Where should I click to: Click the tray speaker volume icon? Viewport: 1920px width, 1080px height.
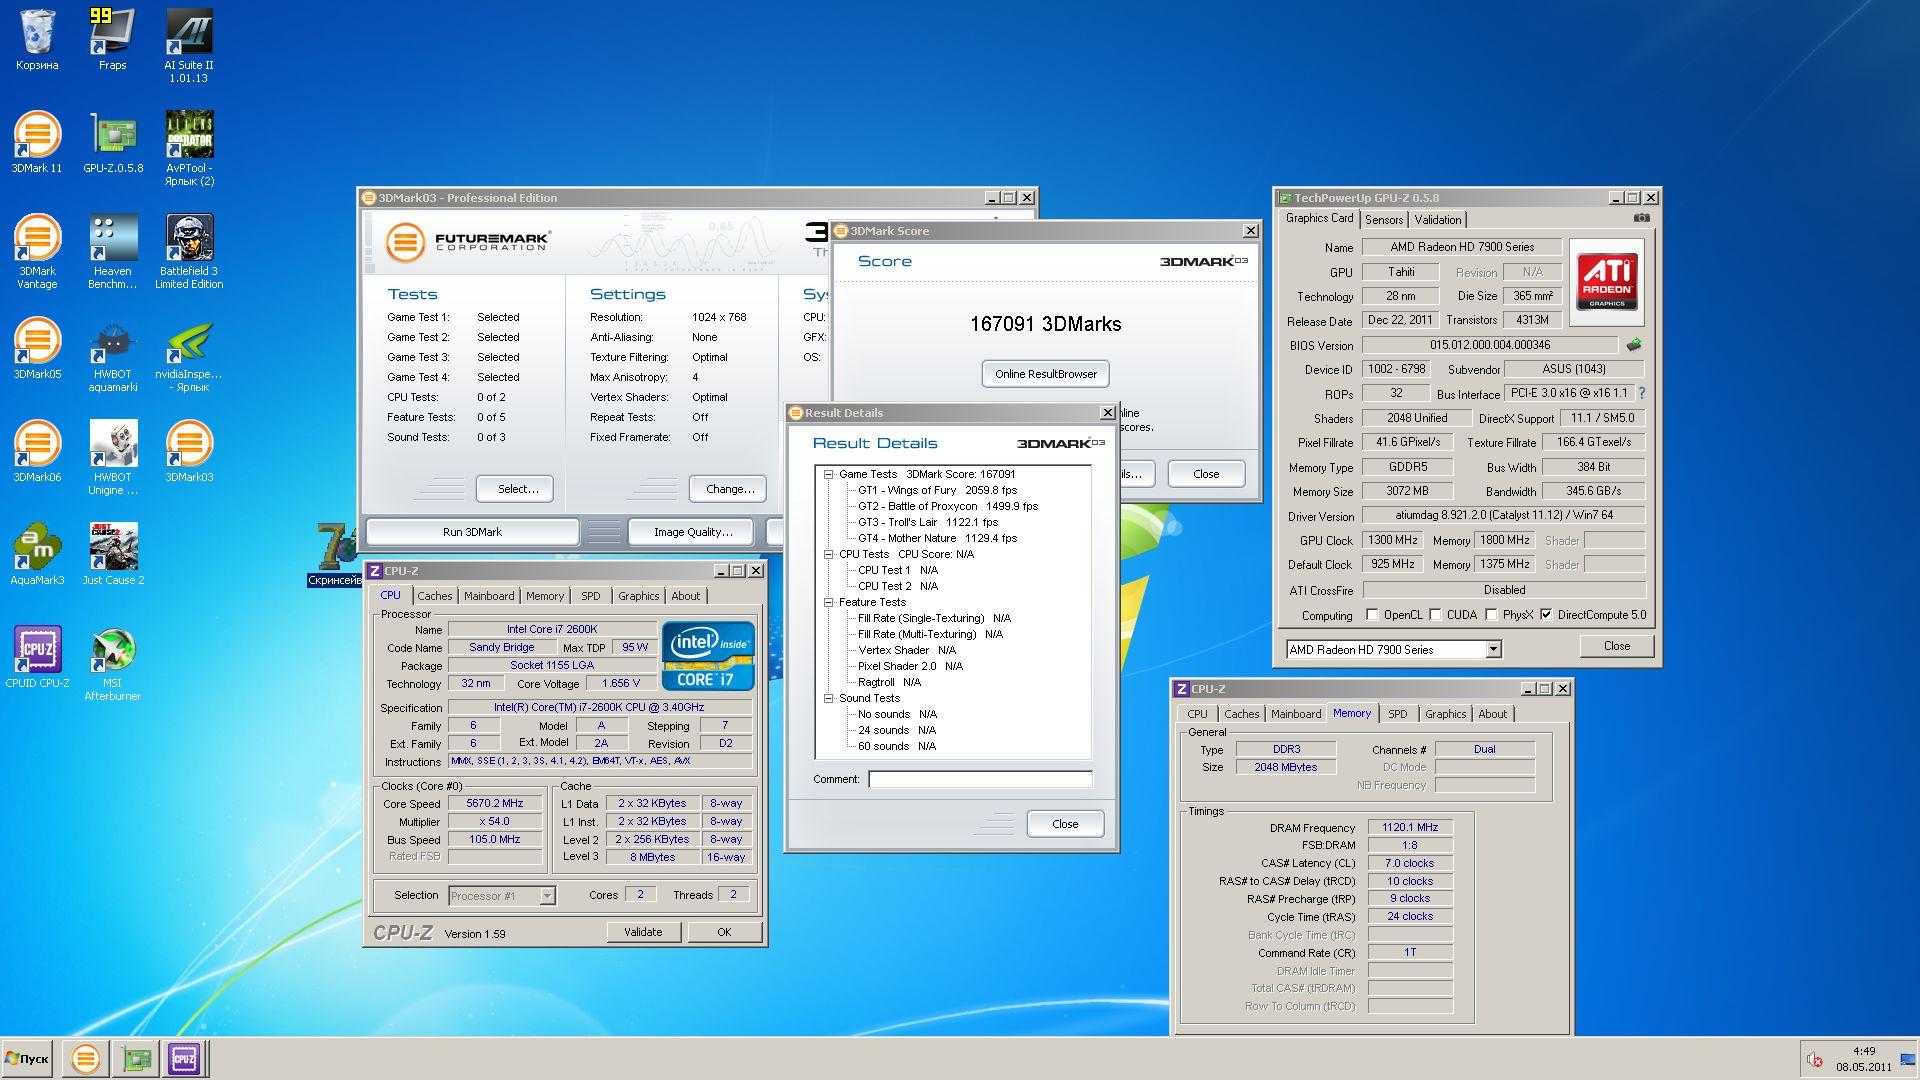click(x=1815, y=1059)
